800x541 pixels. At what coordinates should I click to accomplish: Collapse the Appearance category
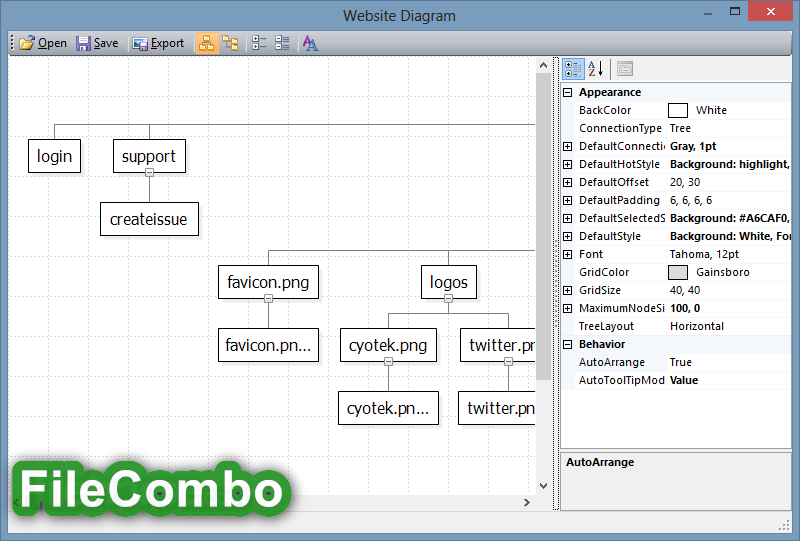567,92
